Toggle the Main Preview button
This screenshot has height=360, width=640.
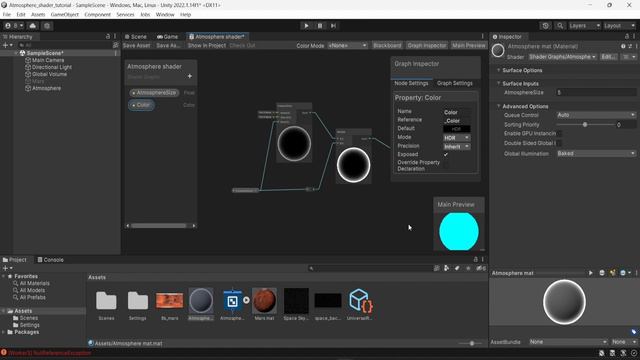click(x=469, y=45)
